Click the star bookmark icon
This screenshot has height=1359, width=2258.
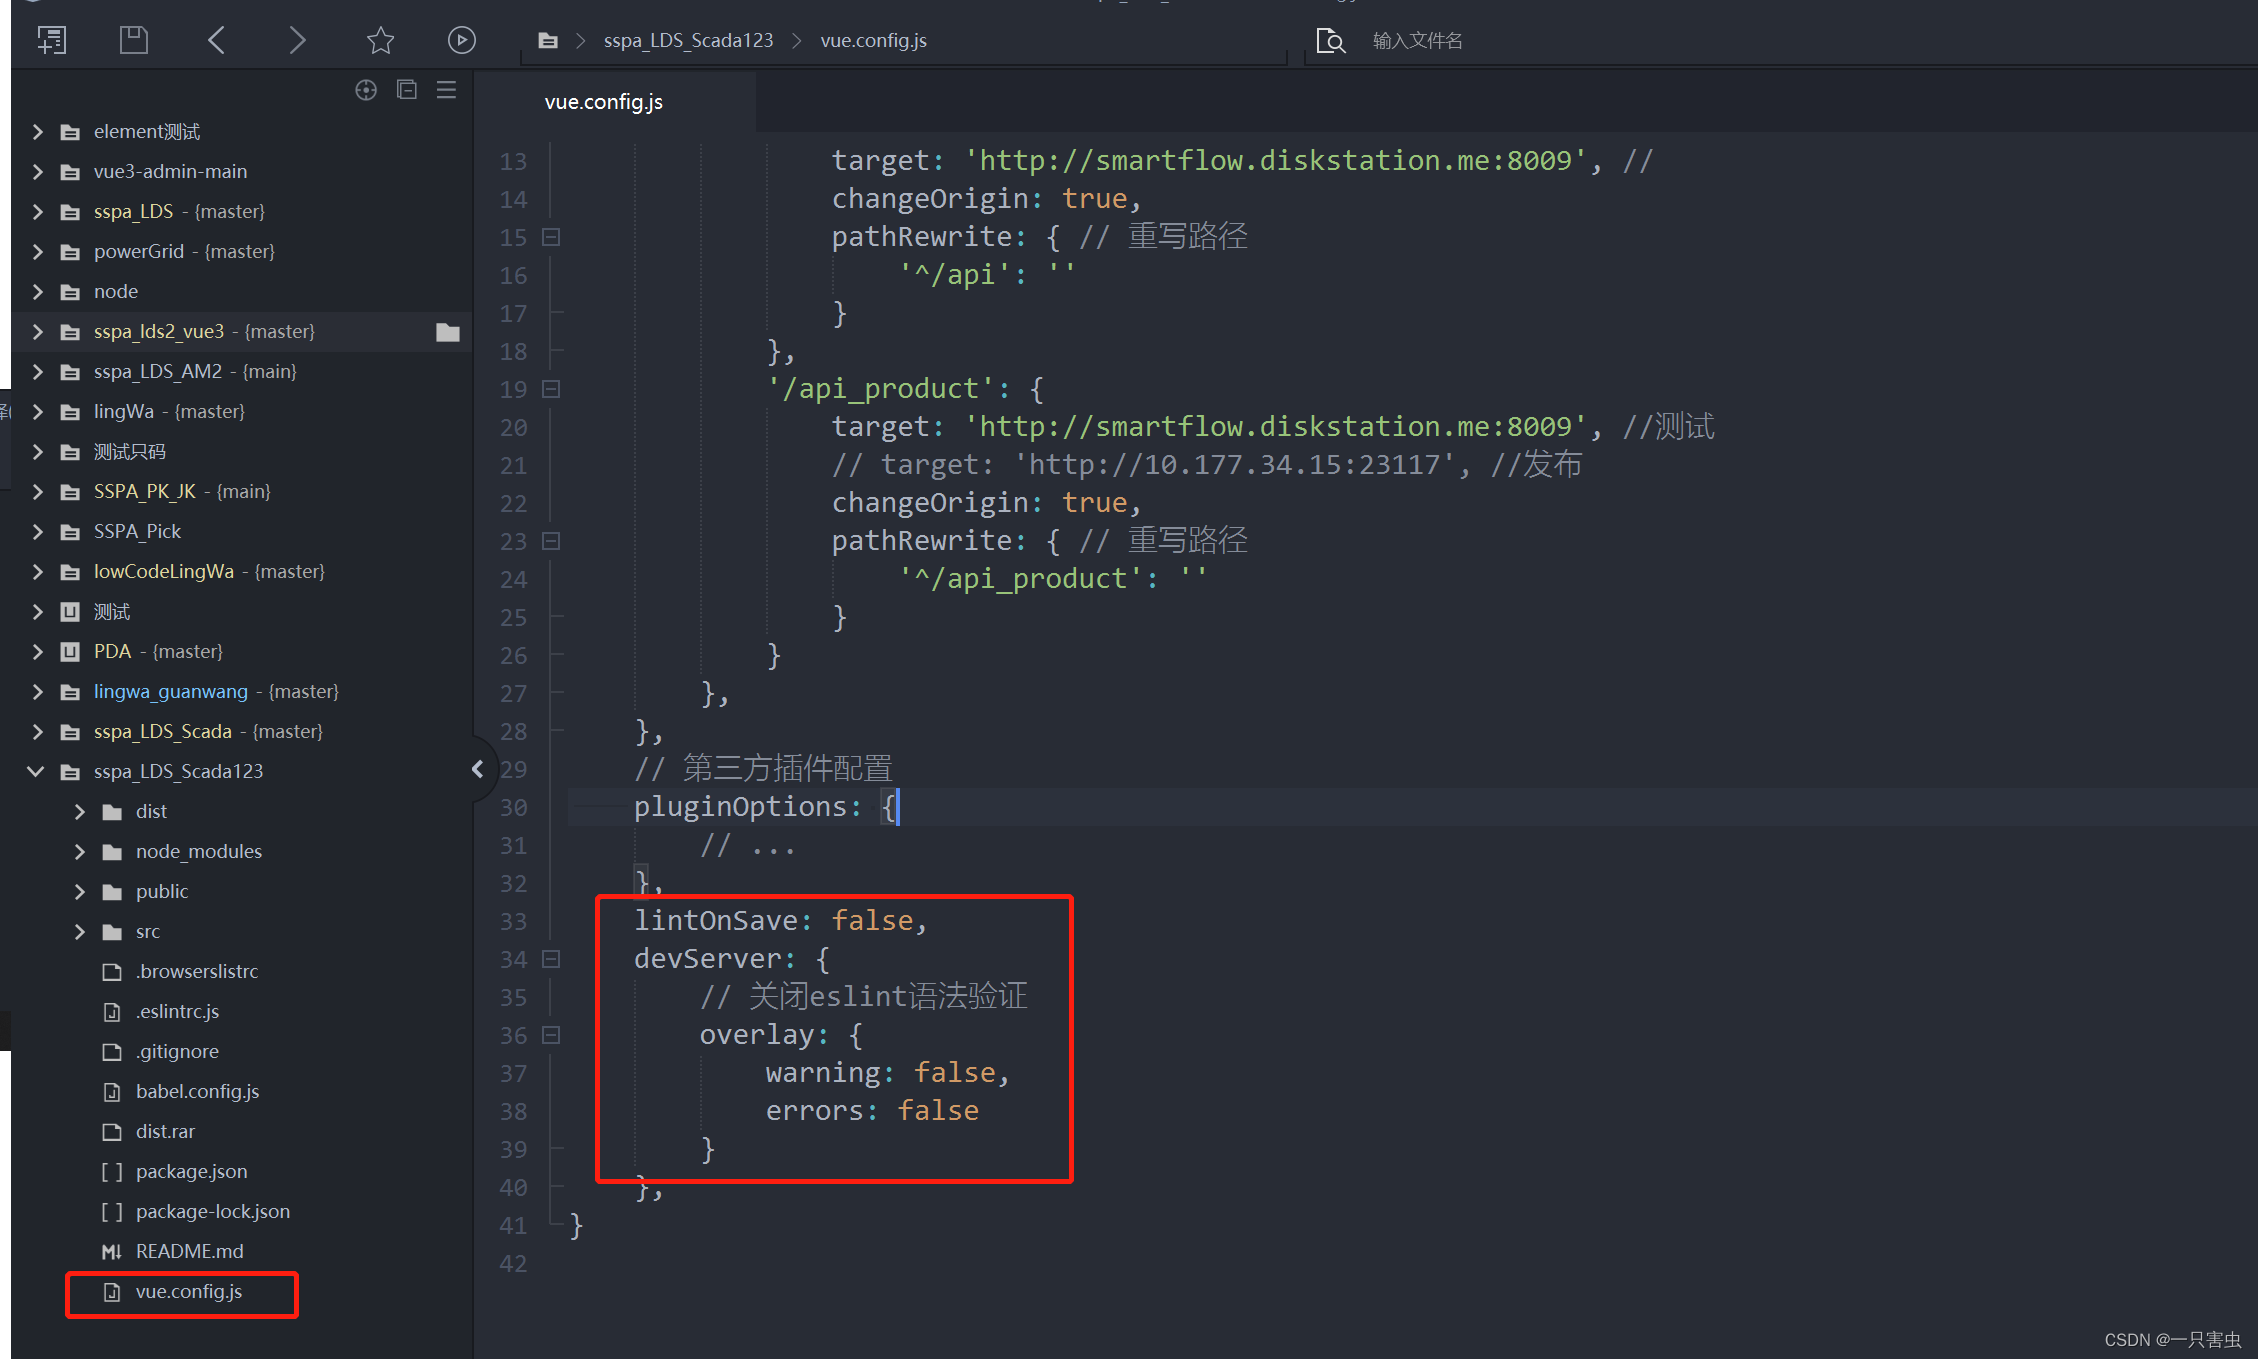coord(380,40)
